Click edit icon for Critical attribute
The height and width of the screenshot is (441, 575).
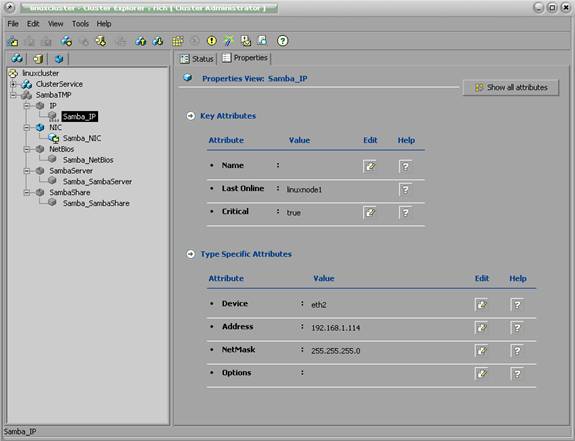click(x=370, y=213)
